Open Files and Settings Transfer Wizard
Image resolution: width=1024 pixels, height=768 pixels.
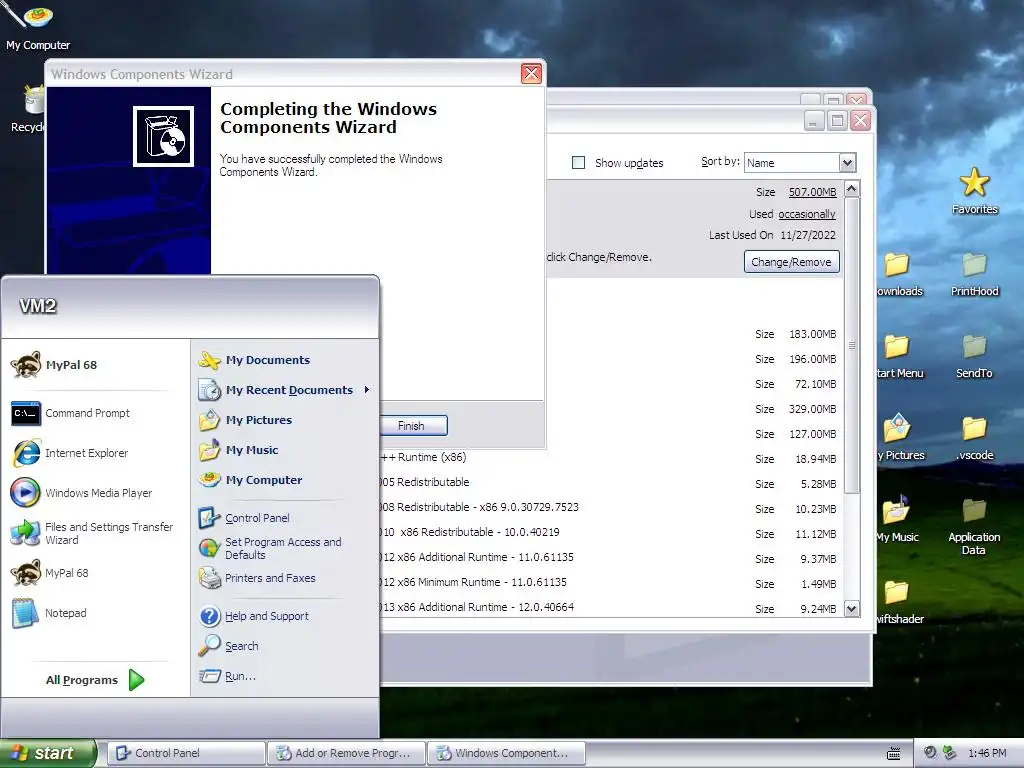(x=92, y=534)
